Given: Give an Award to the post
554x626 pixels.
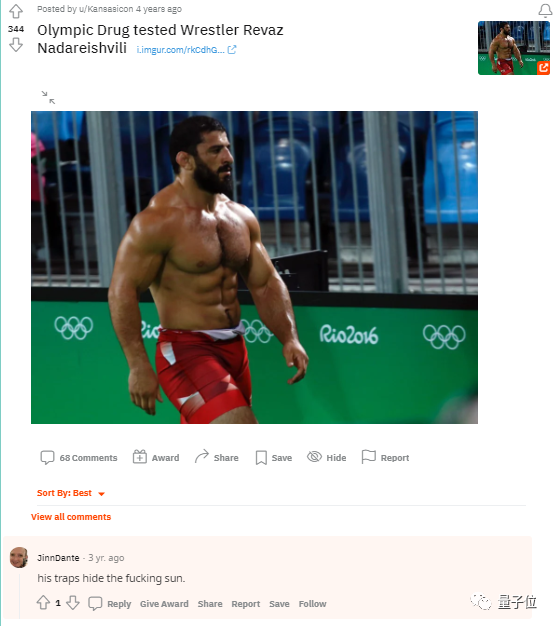Looking at the screenshot, I should click(x=156, y=458).
